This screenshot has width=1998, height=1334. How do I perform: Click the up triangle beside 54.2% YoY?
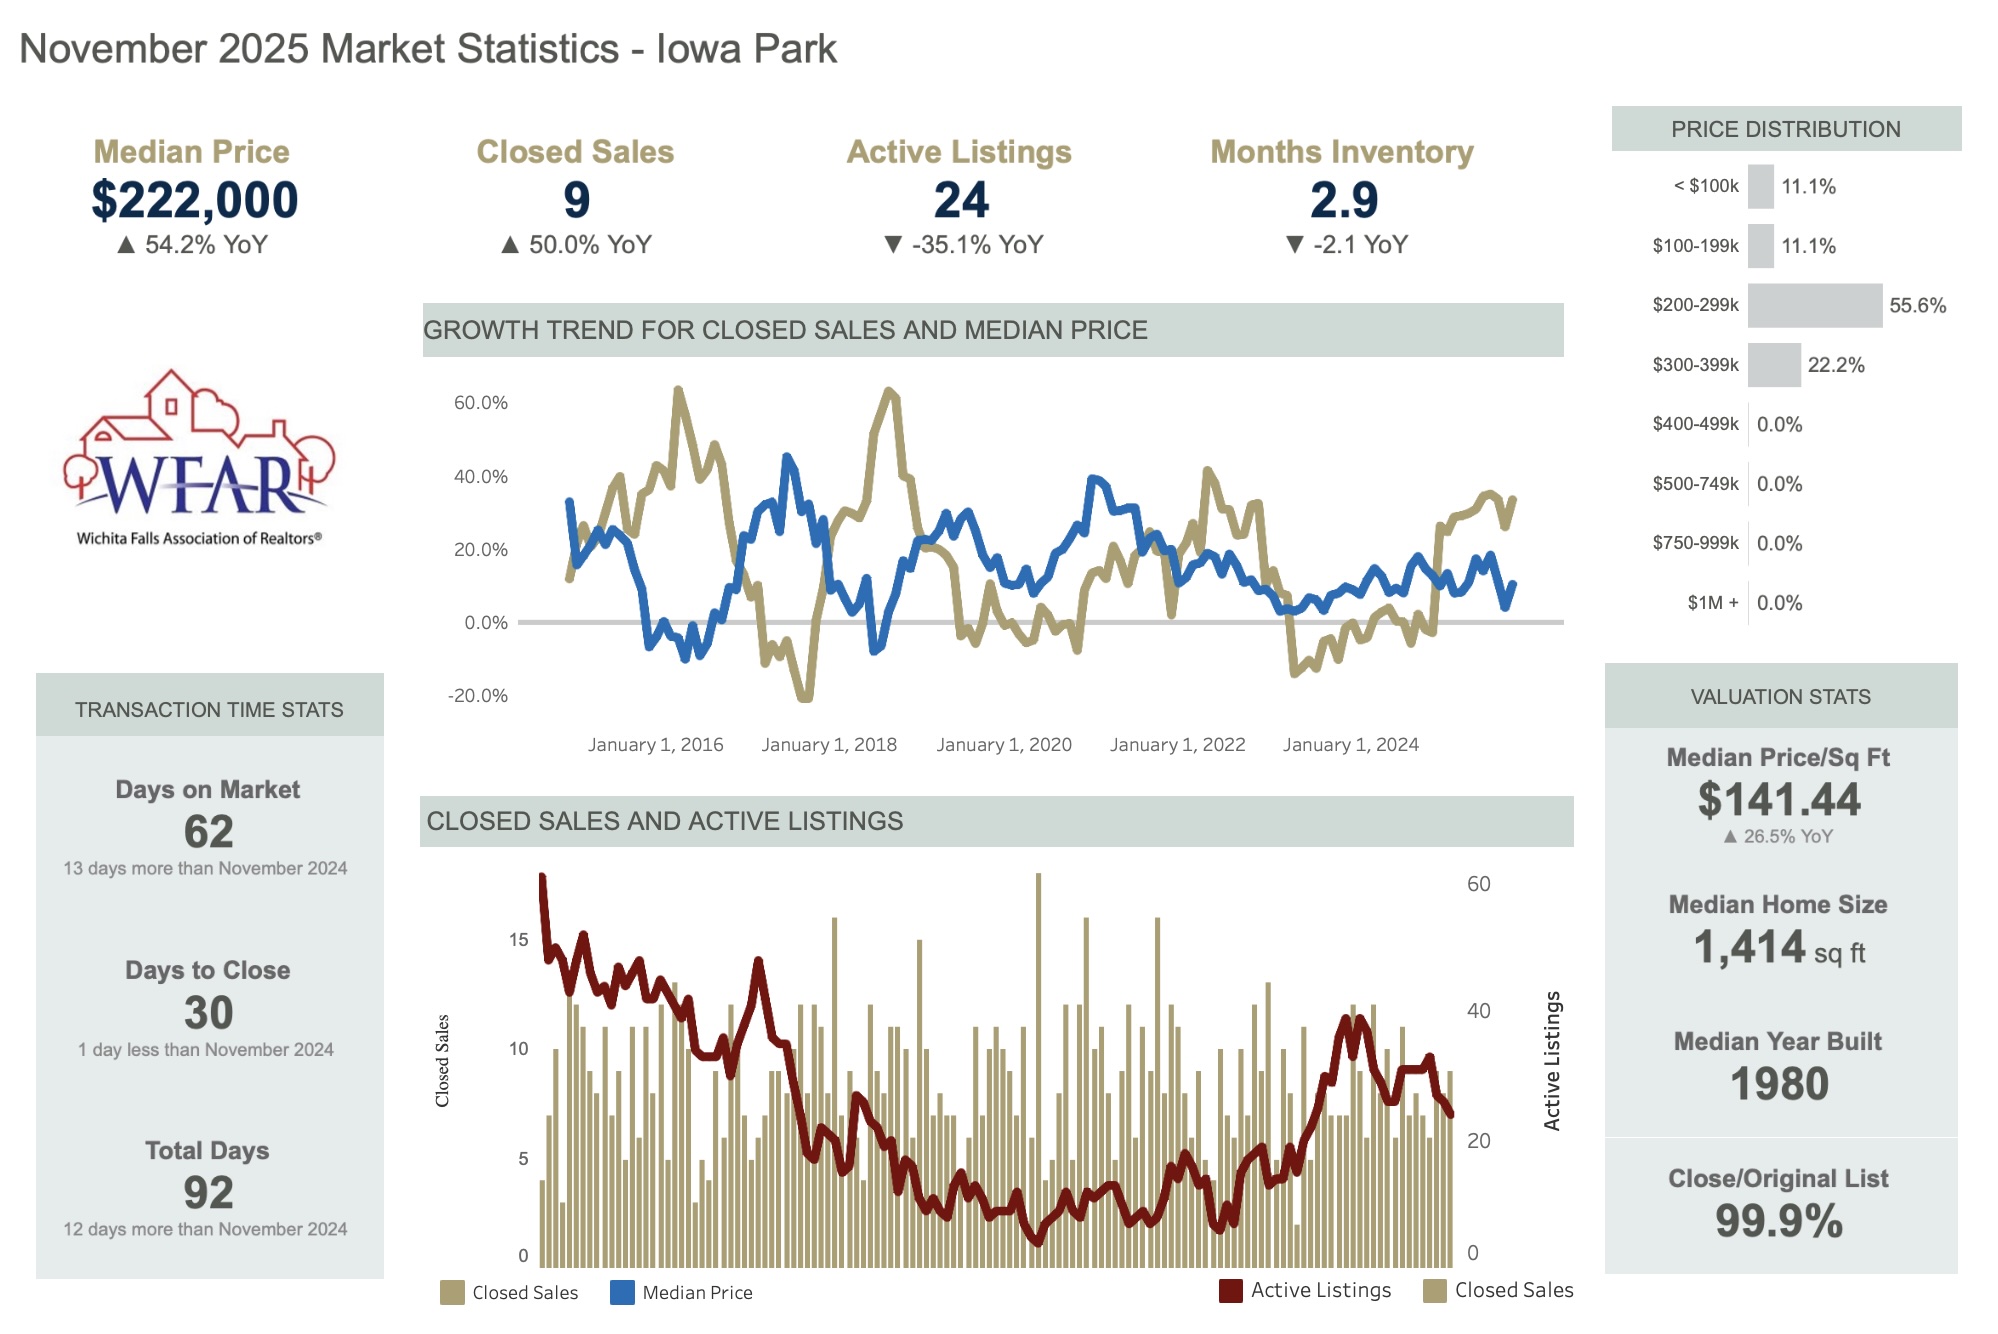click(x=126, y=245)
